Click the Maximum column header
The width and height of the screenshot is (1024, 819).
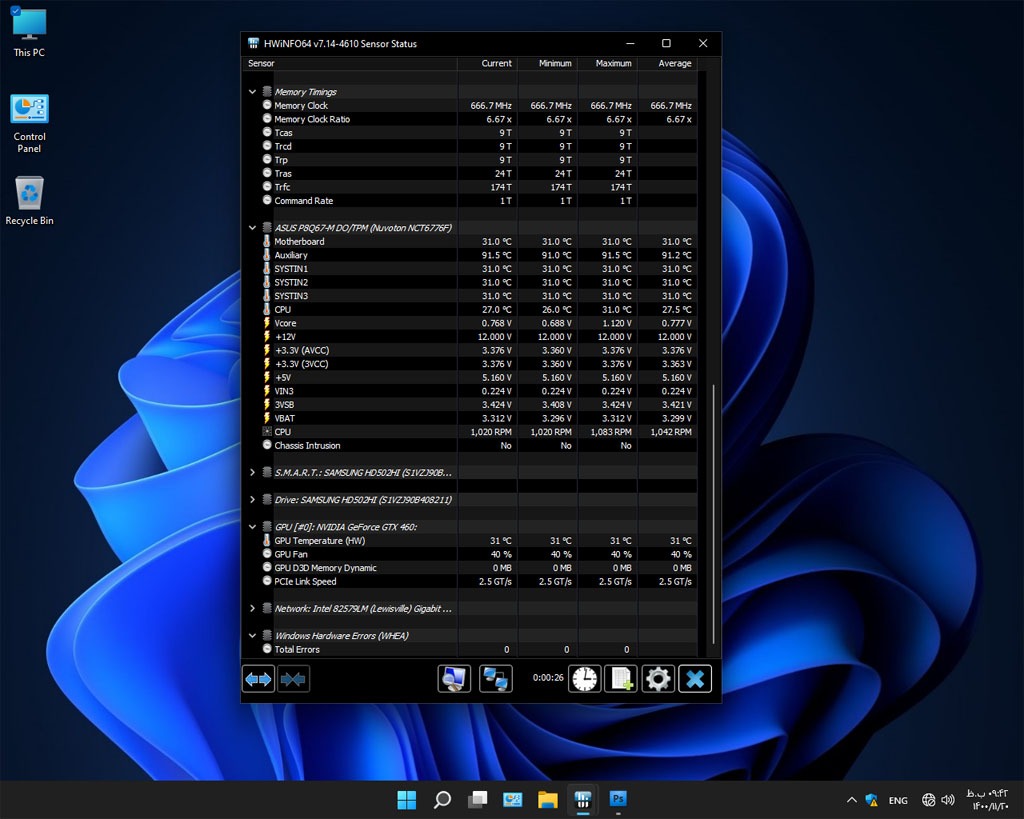click(x=613, y=63)
